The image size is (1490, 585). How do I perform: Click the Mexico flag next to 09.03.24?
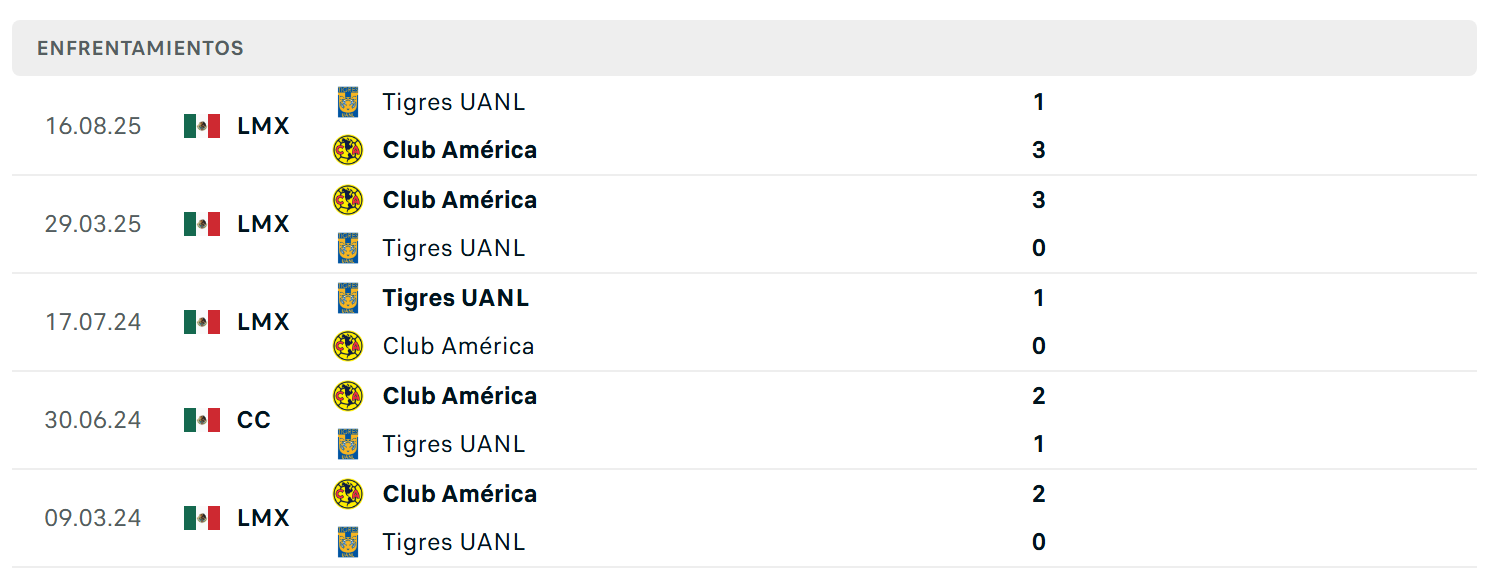[202, 518]
